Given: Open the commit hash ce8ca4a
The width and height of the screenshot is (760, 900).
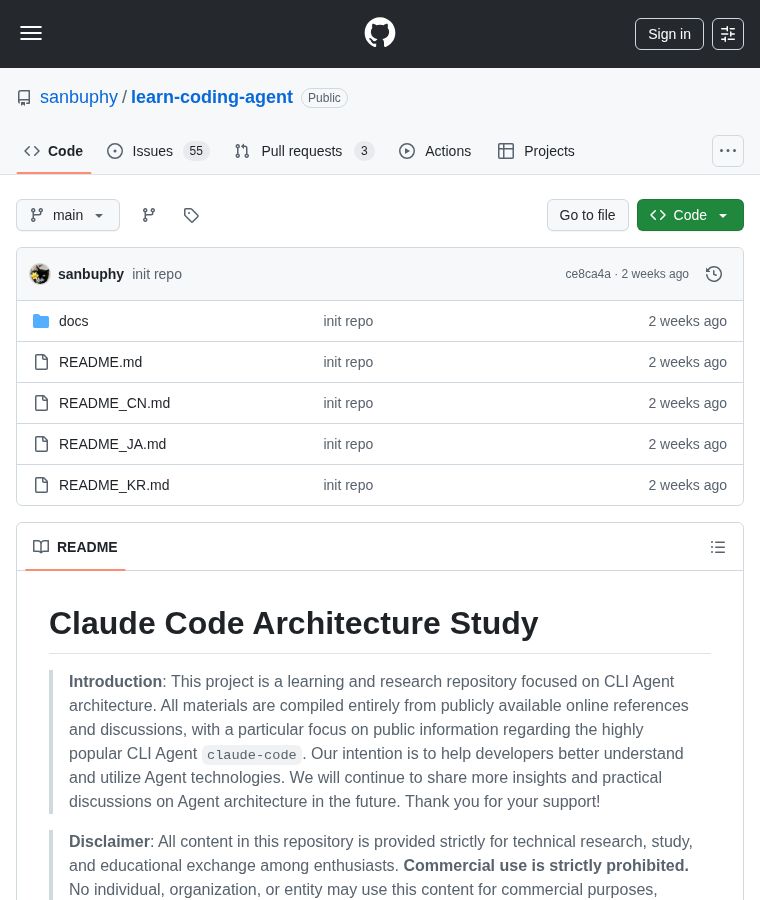Looking at the screenshot, I should (588, 274).
